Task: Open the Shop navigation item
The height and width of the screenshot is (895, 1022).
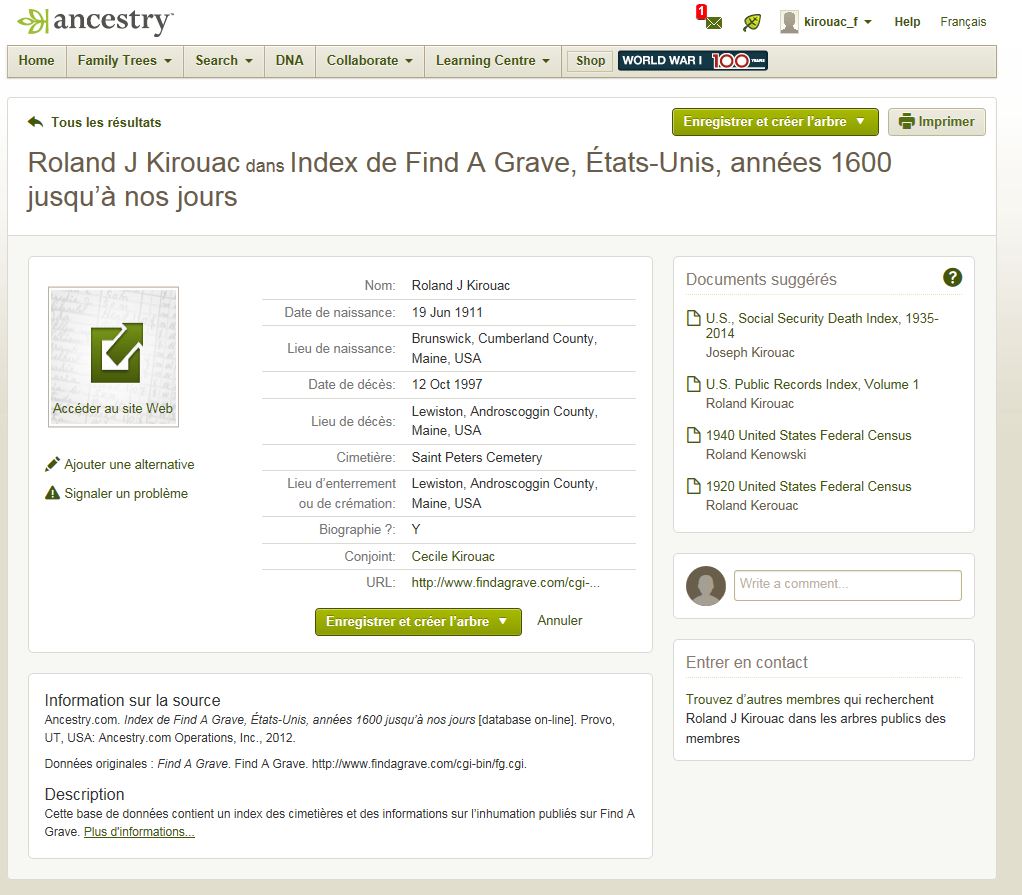Action: [x=591, y=61]
